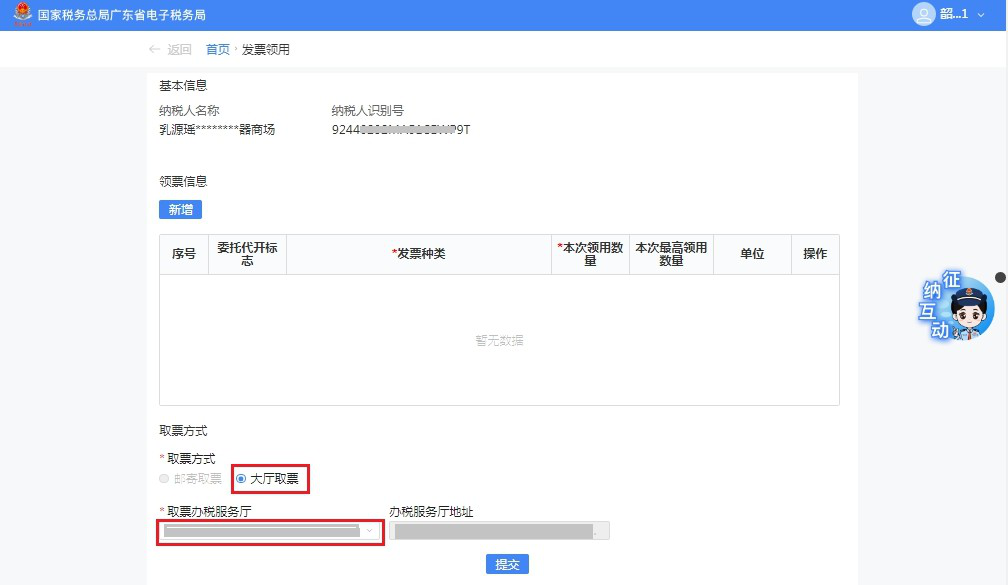Click the taxpayer name 乳源瑶********器商场
Viewport: 1008px width, 585px height.
click(217, 130)
